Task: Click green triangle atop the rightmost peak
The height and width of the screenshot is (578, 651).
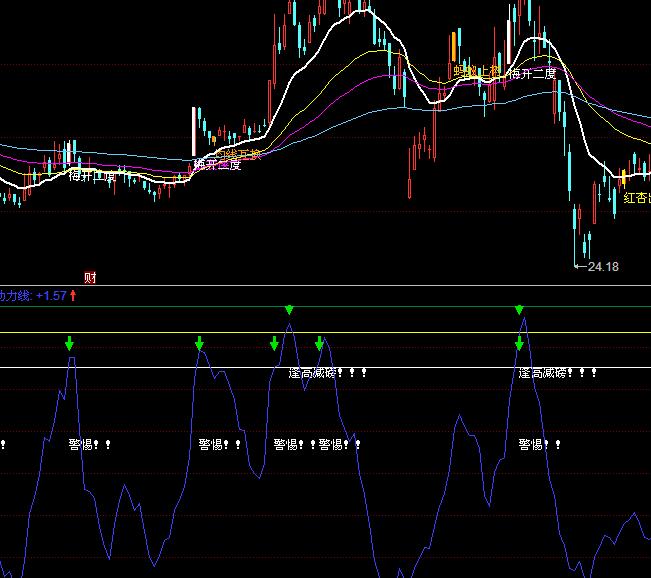Action: [519, 311]
